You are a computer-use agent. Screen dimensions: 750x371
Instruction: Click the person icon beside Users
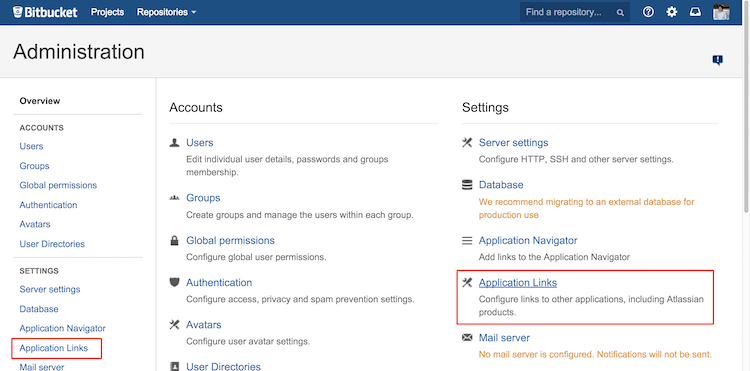pos(175,142)
